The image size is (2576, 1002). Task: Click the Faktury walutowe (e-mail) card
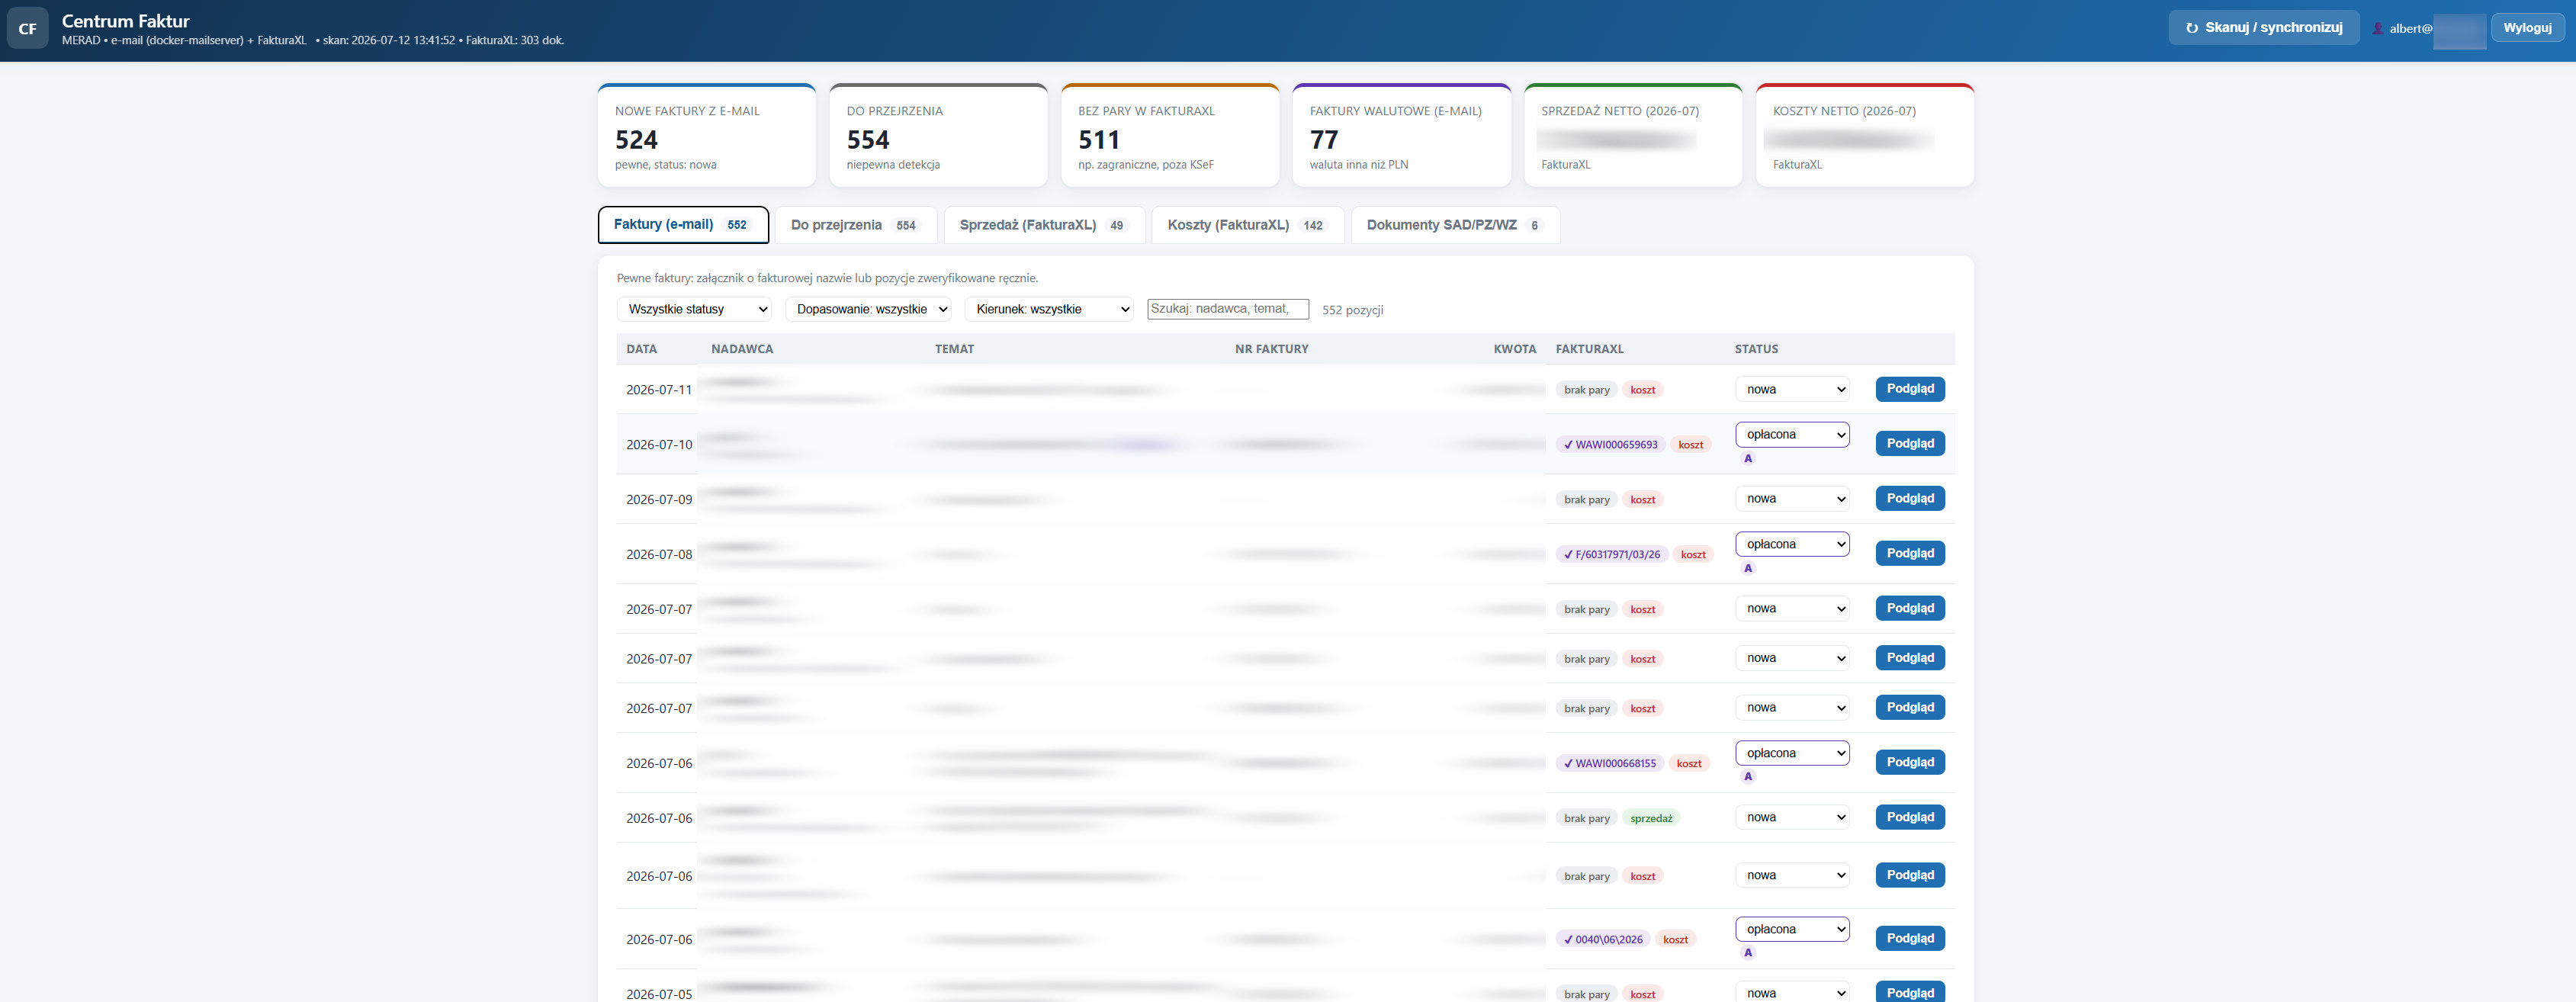coord(1401,136)
